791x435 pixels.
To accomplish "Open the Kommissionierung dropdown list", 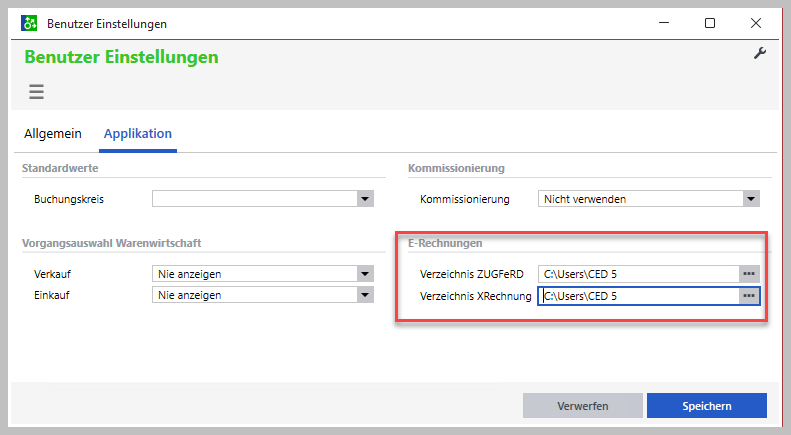I will 751,199.
